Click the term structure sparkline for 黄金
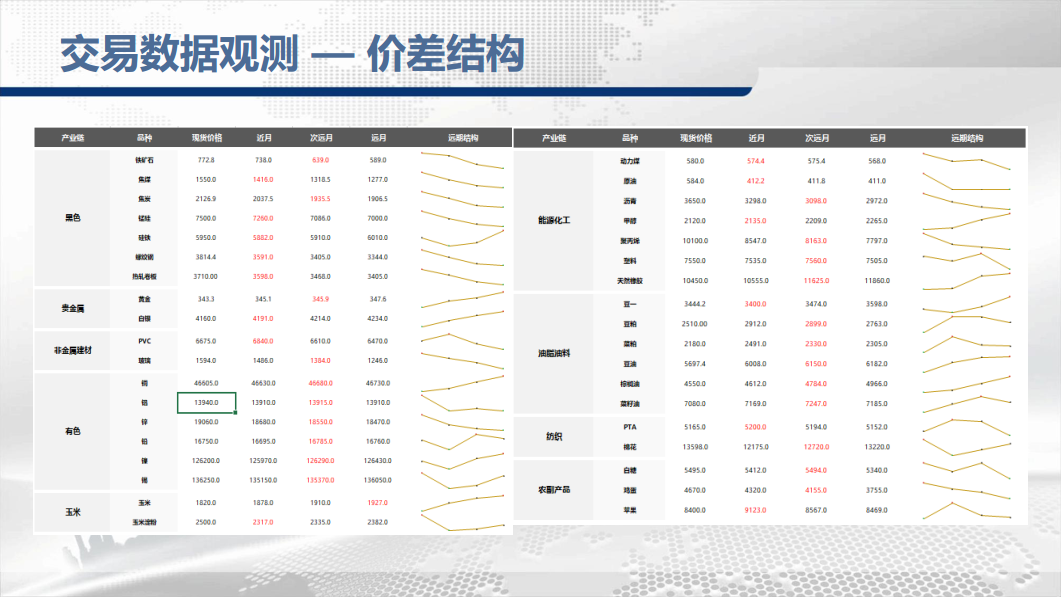The image size is (1061, 597). click(462, 299)
